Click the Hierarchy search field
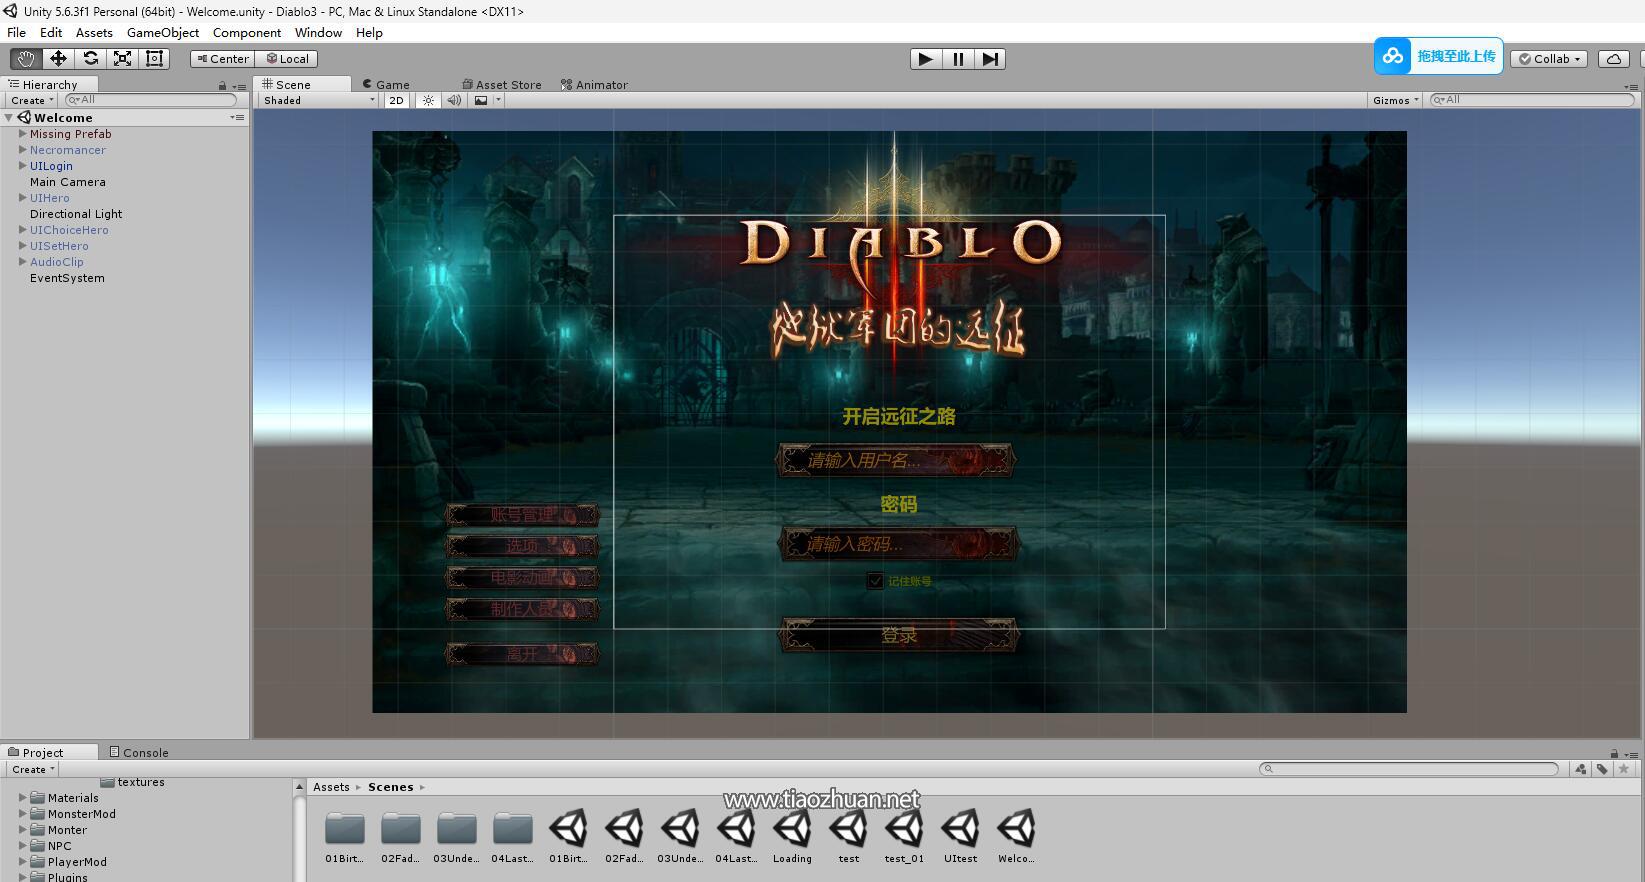Viewport: 1645px width, 882px height. pyautogui.click(x=151, y=100)
